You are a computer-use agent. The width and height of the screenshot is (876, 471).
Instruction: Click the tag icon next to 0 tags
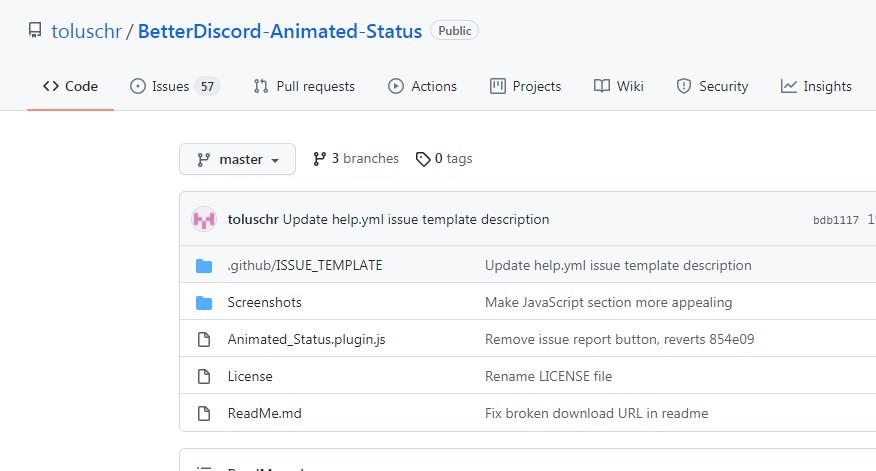point(423,159)
